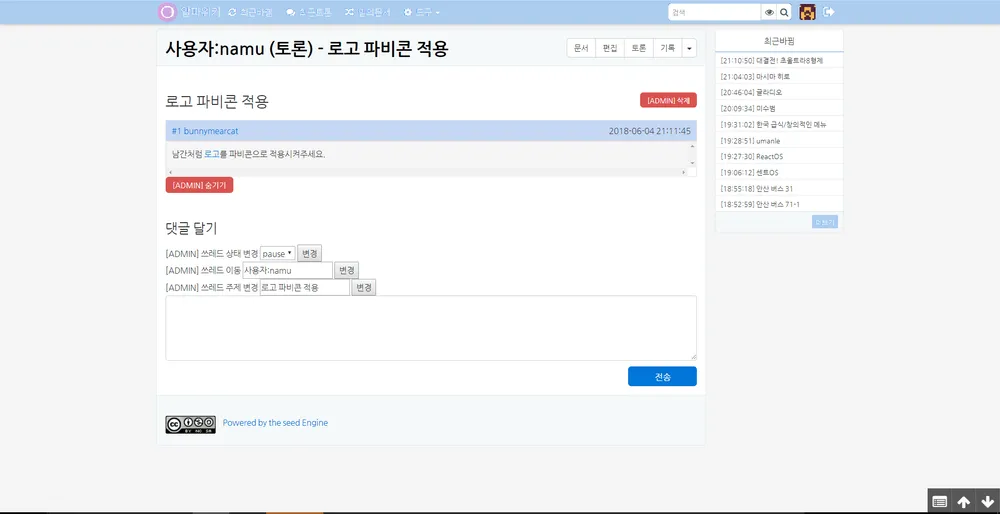Expand the tools dropdown in the navbar
Image resolution: width=1000 pixels, height=514 pixels.
(x=422, y=12)
